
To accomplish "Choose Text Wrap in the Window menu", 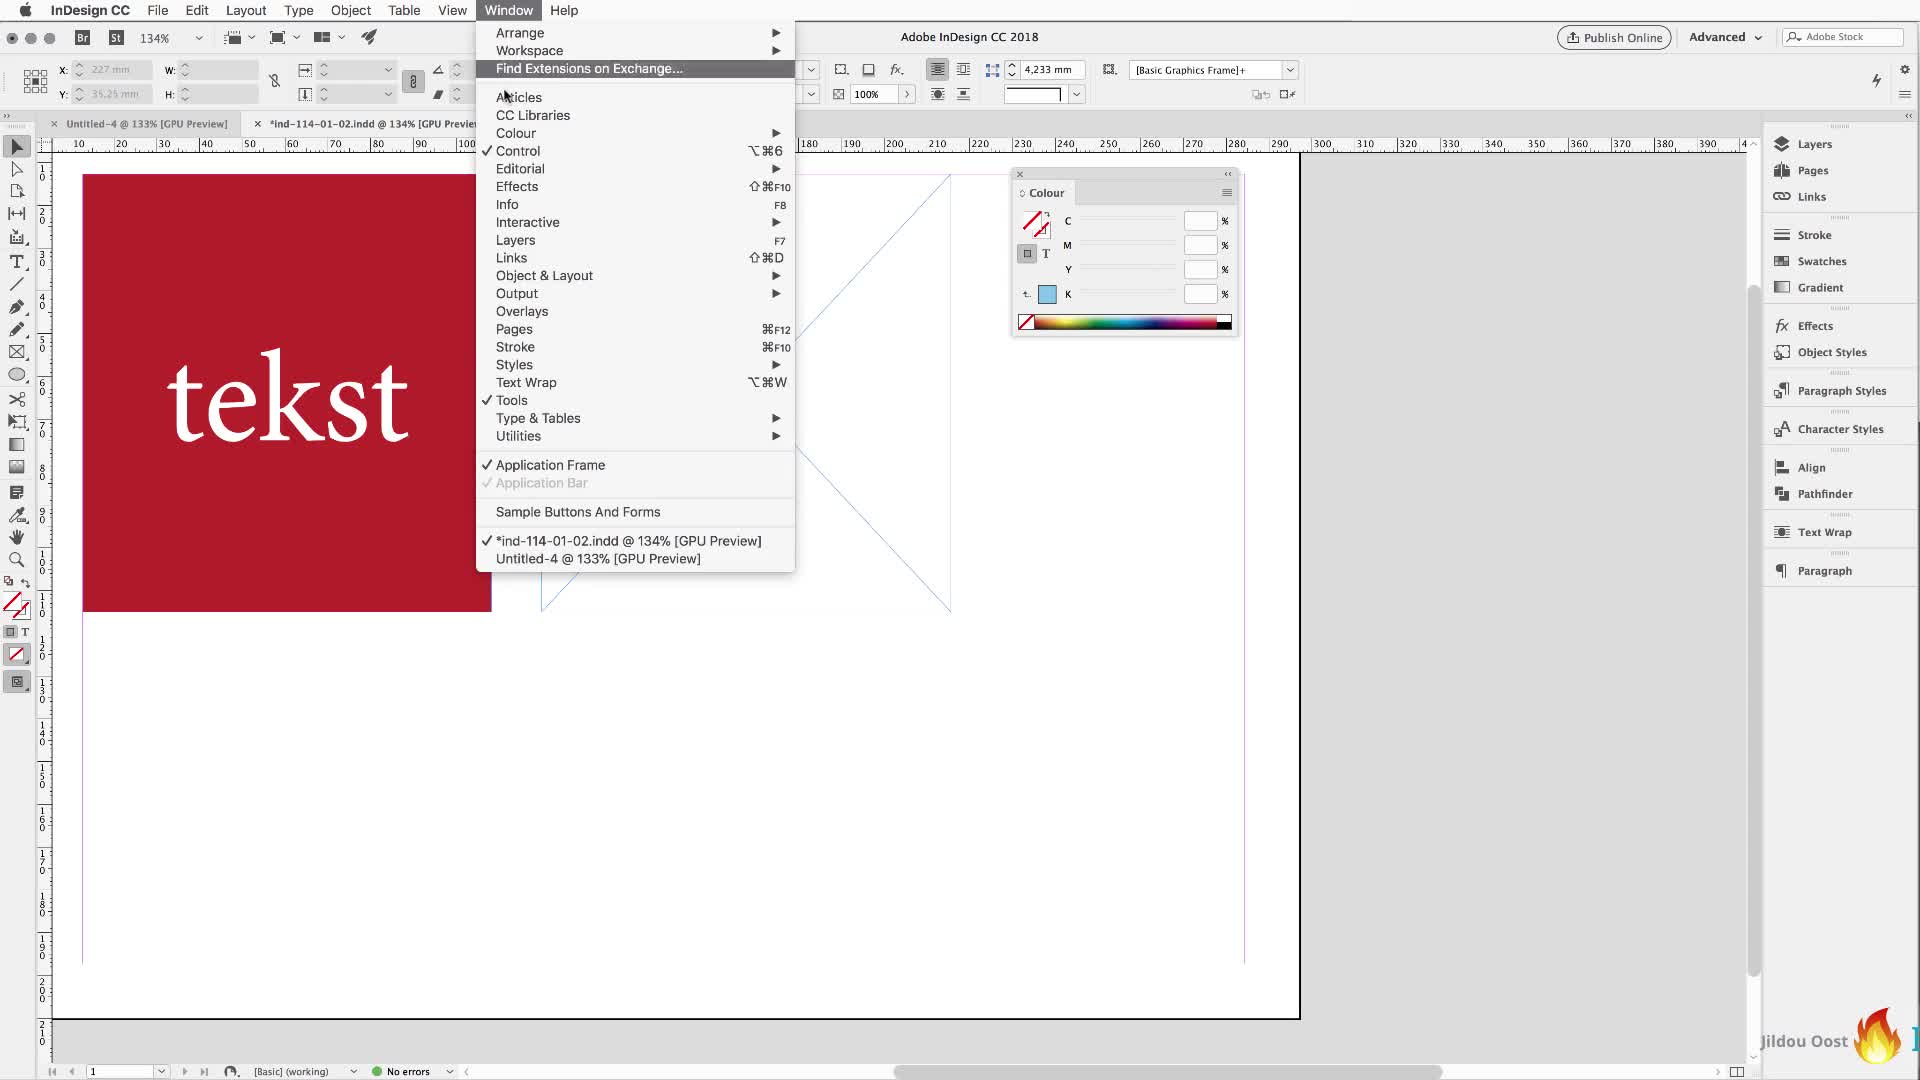I will click(635, 383).
